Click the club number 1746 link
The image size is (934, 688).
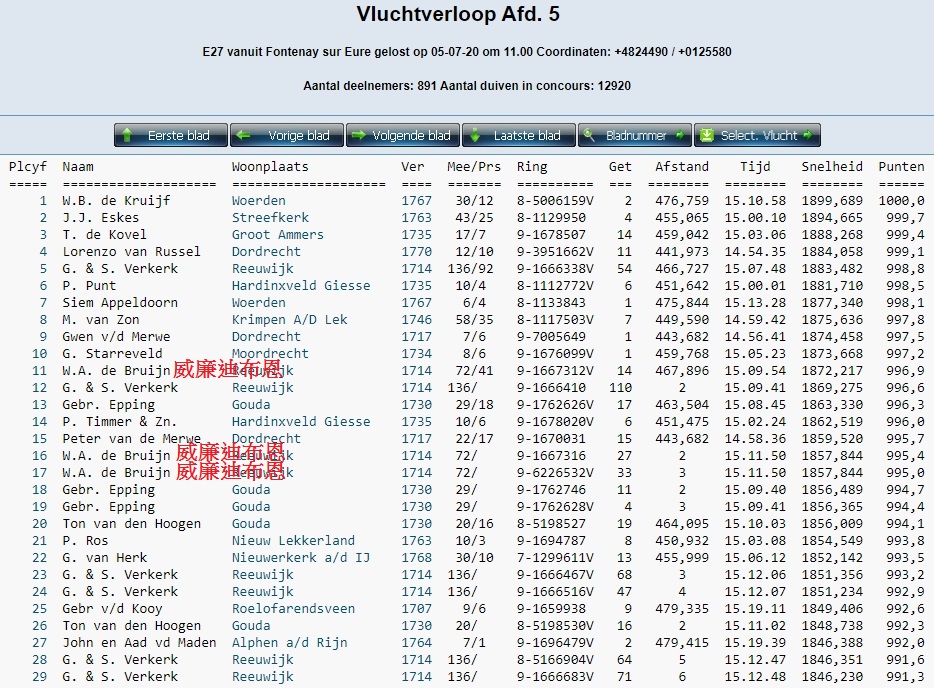pos(416,320)
